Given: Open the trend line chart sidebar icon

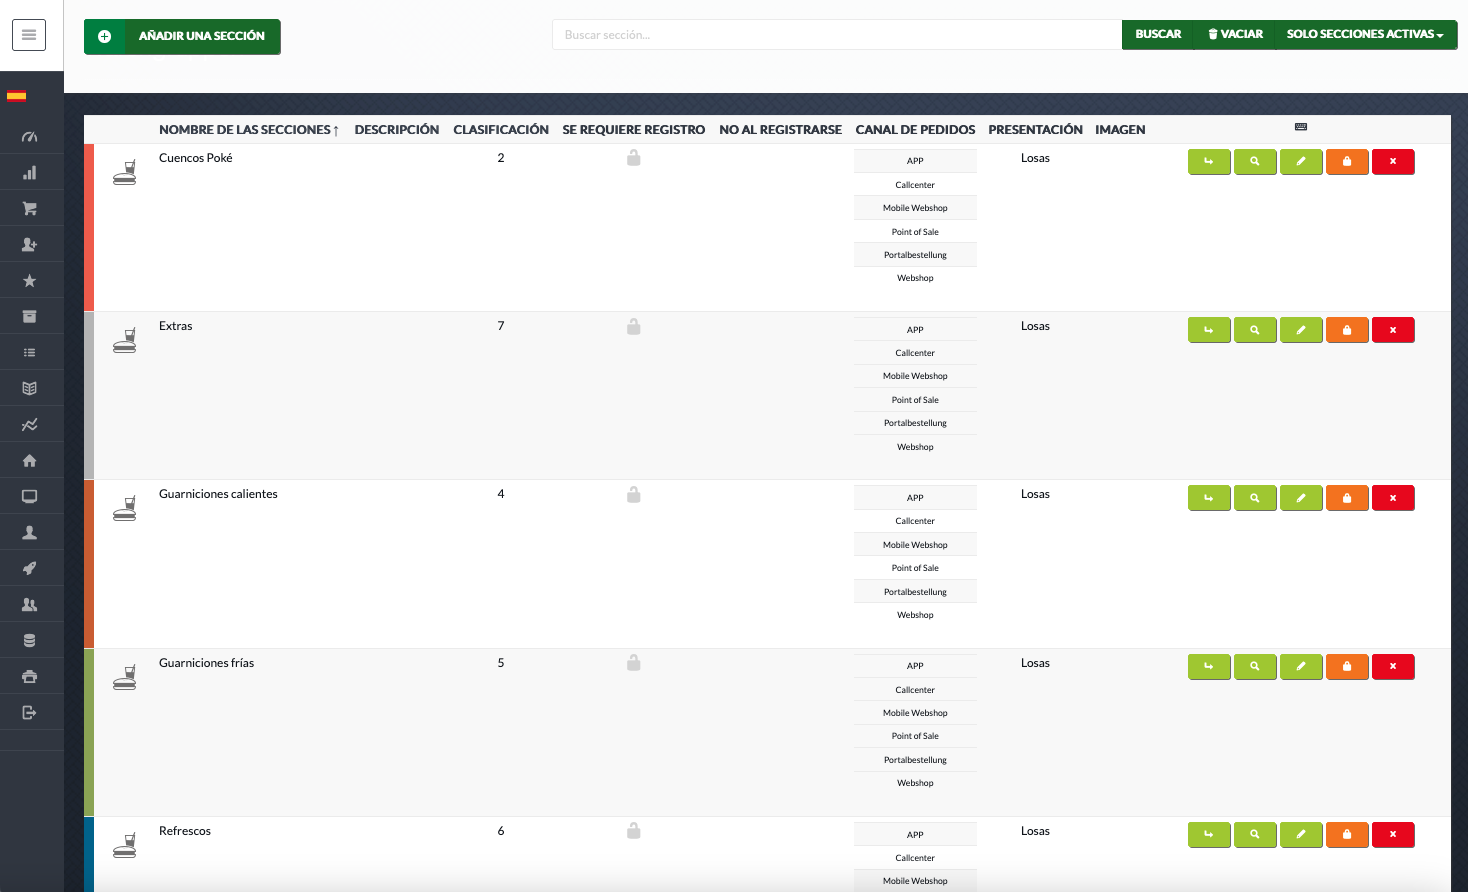Looking at the screenshot, I should 29,425.
